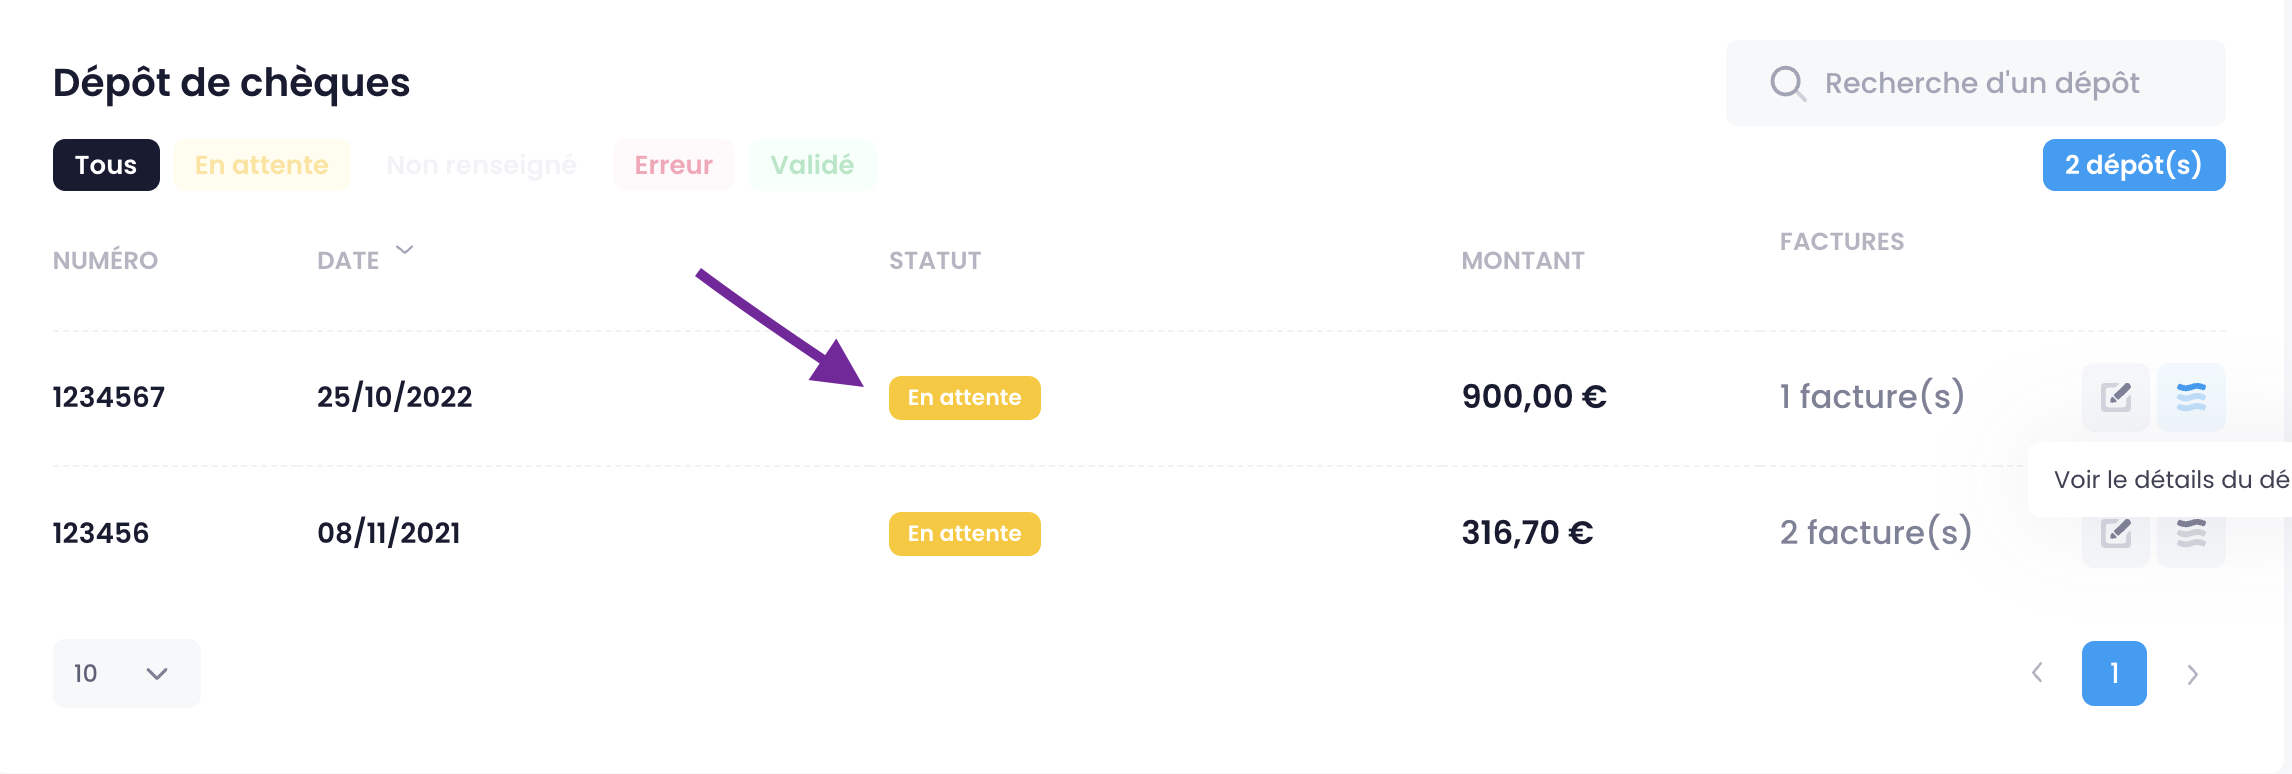Image resolution: width=2292 pixels, height=774 pixels.
Task: Click the magnifying glass search icon
Action: click(1787, 84)
